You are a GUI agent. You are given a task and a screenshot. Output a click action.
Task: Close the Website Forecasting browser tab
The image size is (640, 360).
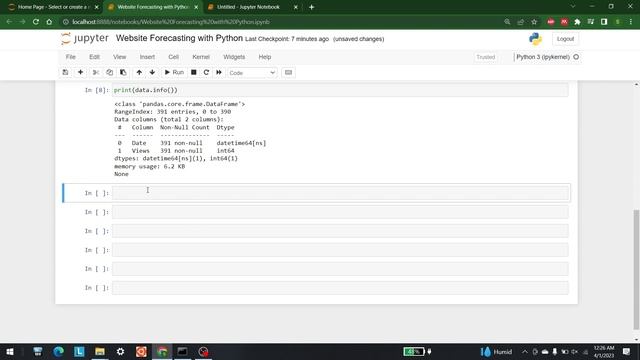196,7
